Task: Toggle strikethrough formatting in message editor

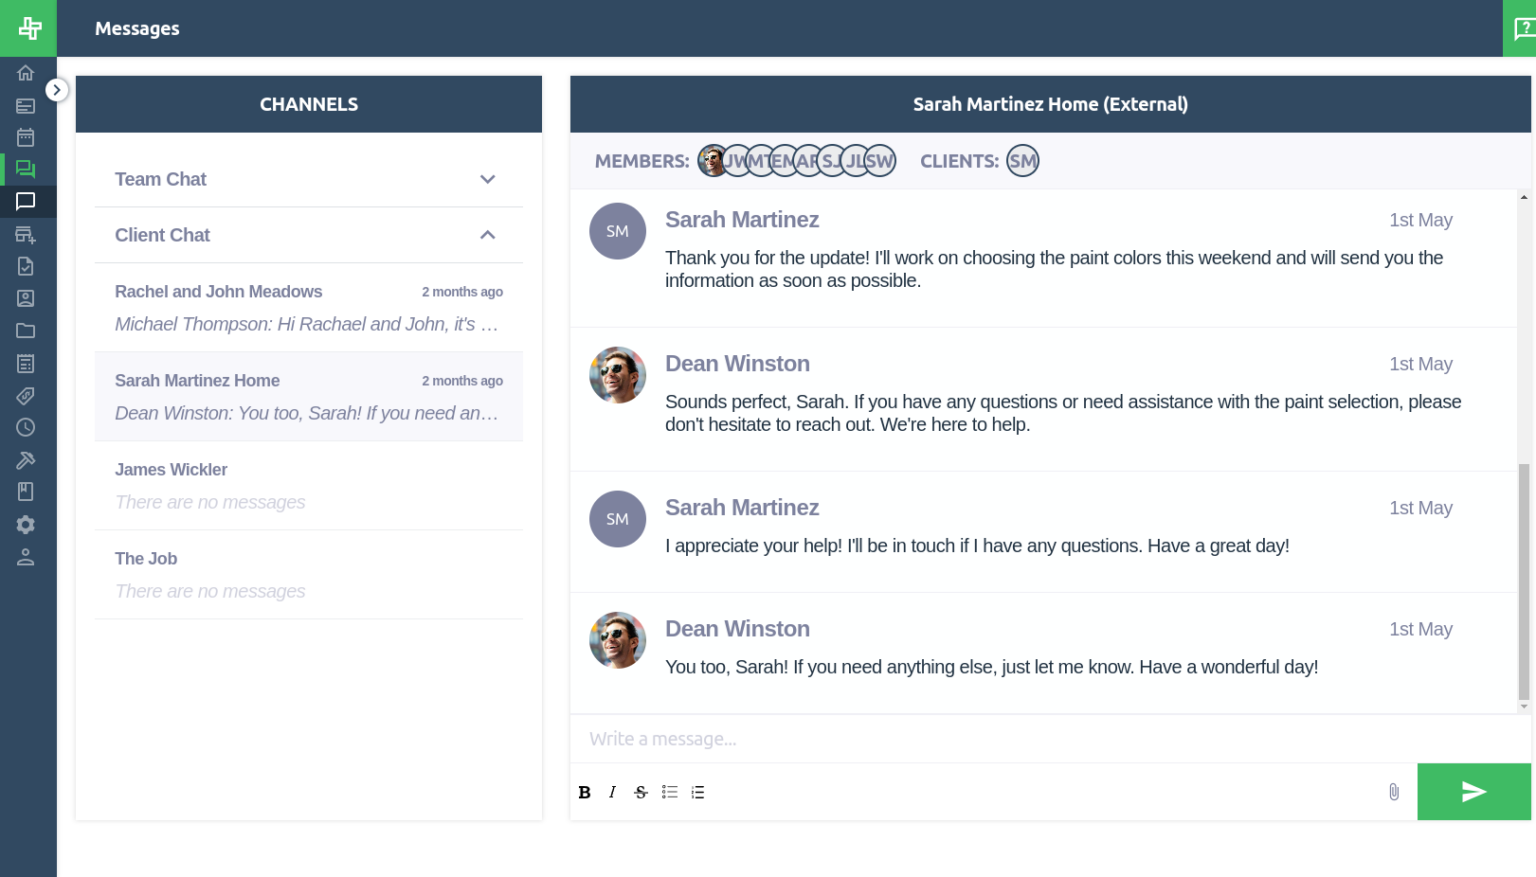Action: click(x=641, y=792)
